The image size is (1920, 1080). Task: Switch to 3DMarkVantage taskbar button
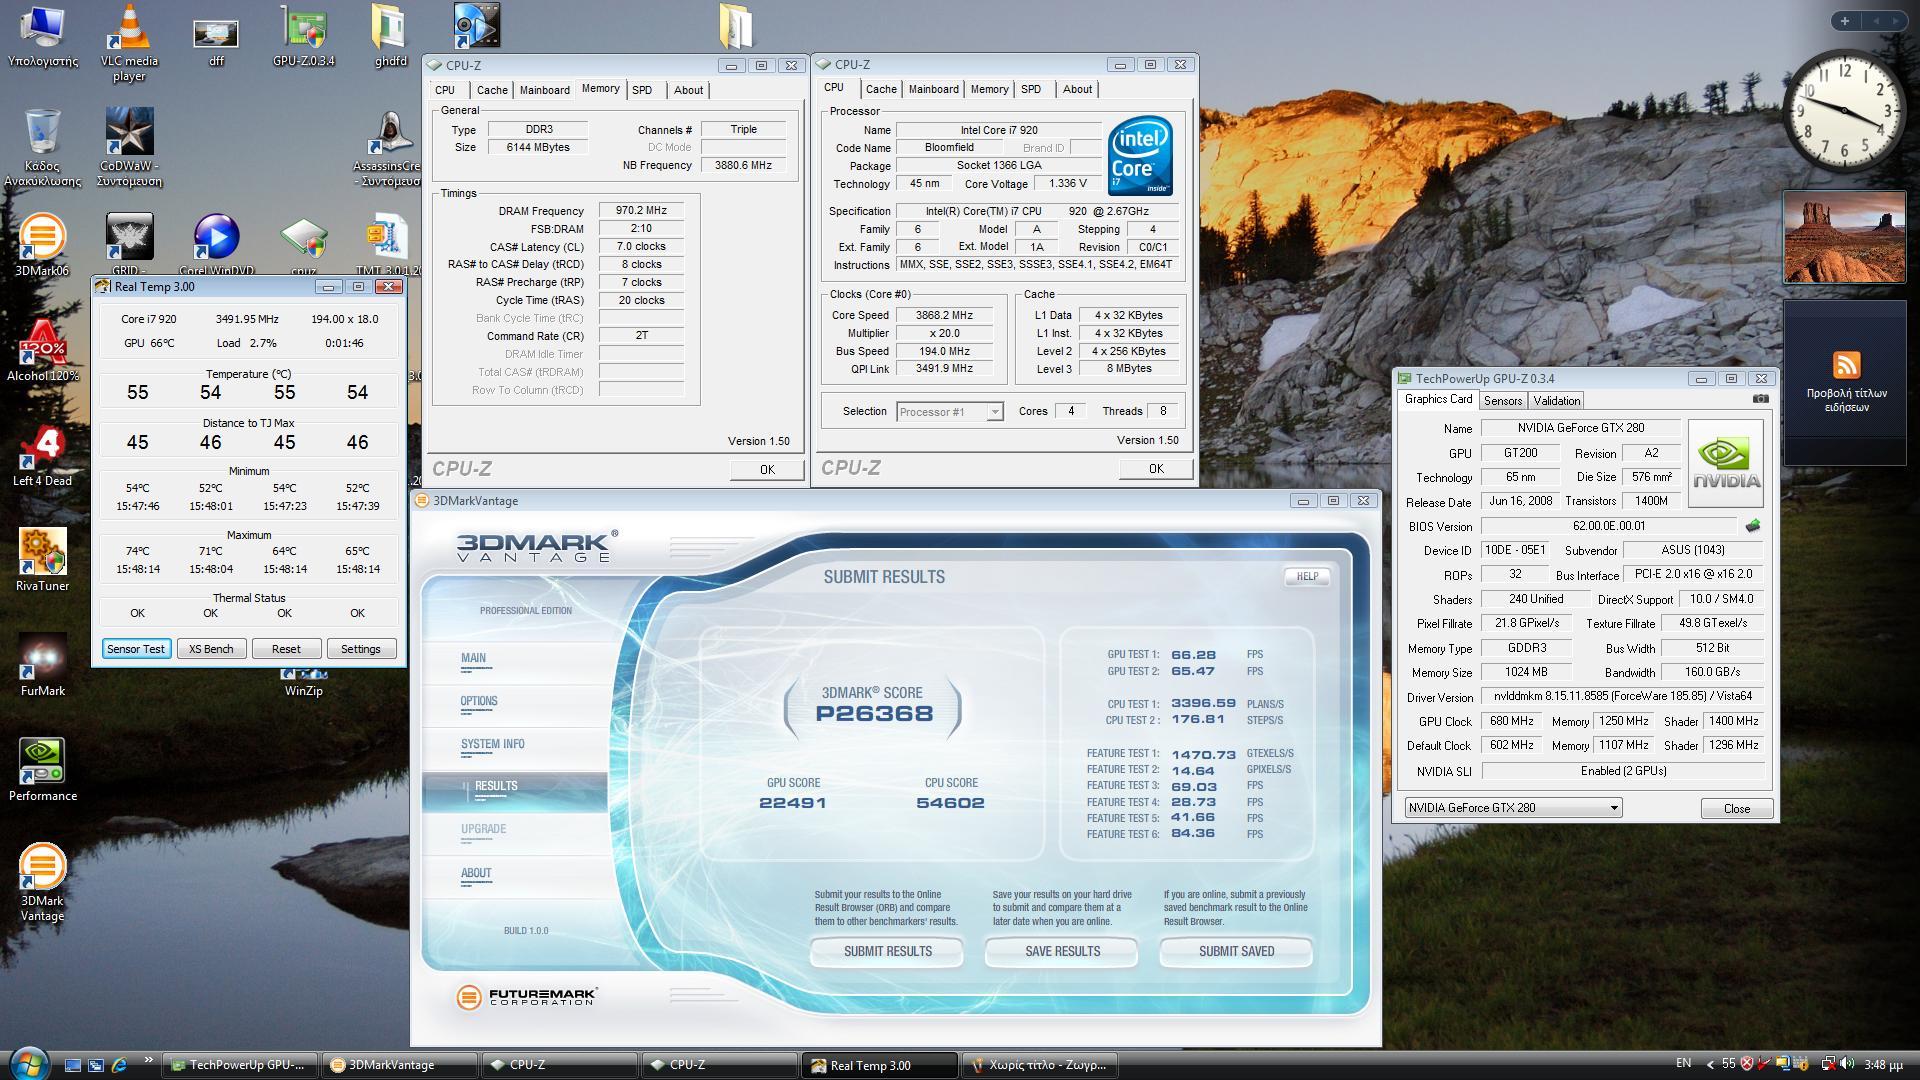click(400, 1065)
